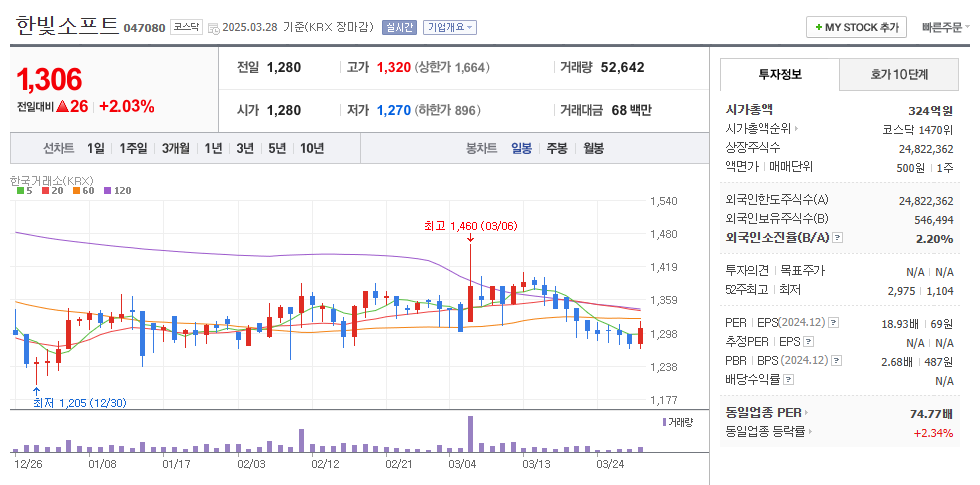Screen dimensions: 980x485
Task: Switch to the 호가10단계 tab
Action: [x=899, y=75]
